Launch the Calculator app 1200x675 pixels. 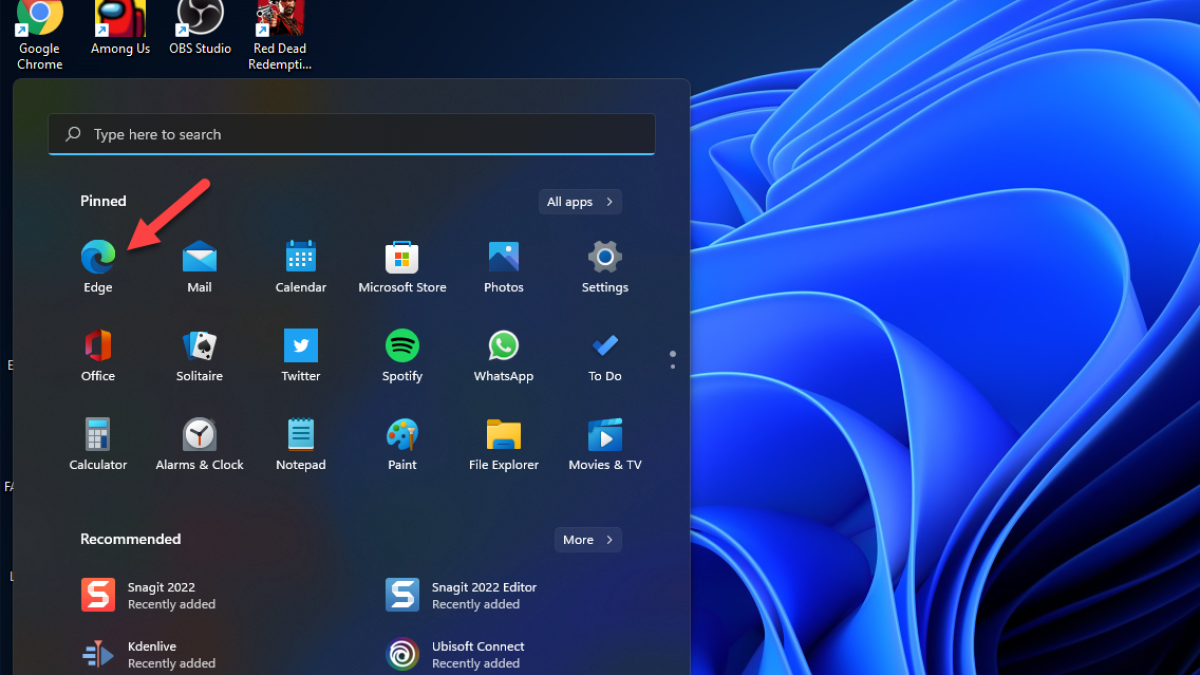[98, 444]
